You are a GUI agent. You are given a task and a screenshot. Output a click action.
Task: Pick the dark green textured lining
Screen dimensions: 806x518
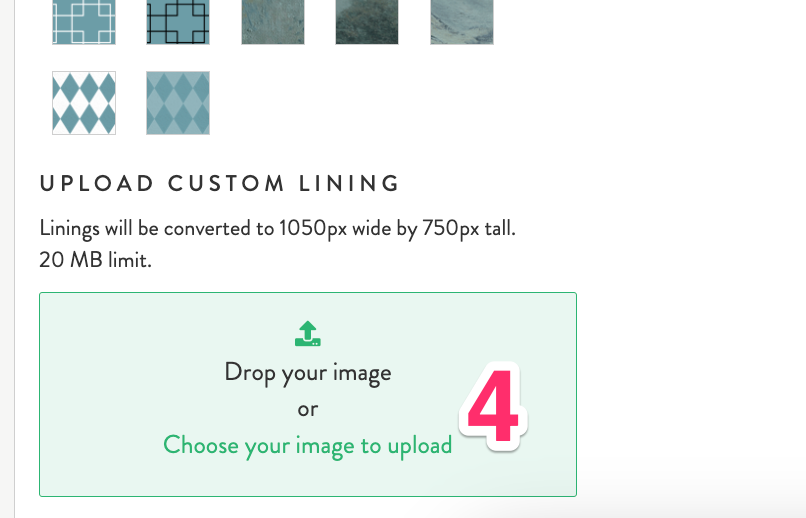pyautogui.click(x=367, y=22)
